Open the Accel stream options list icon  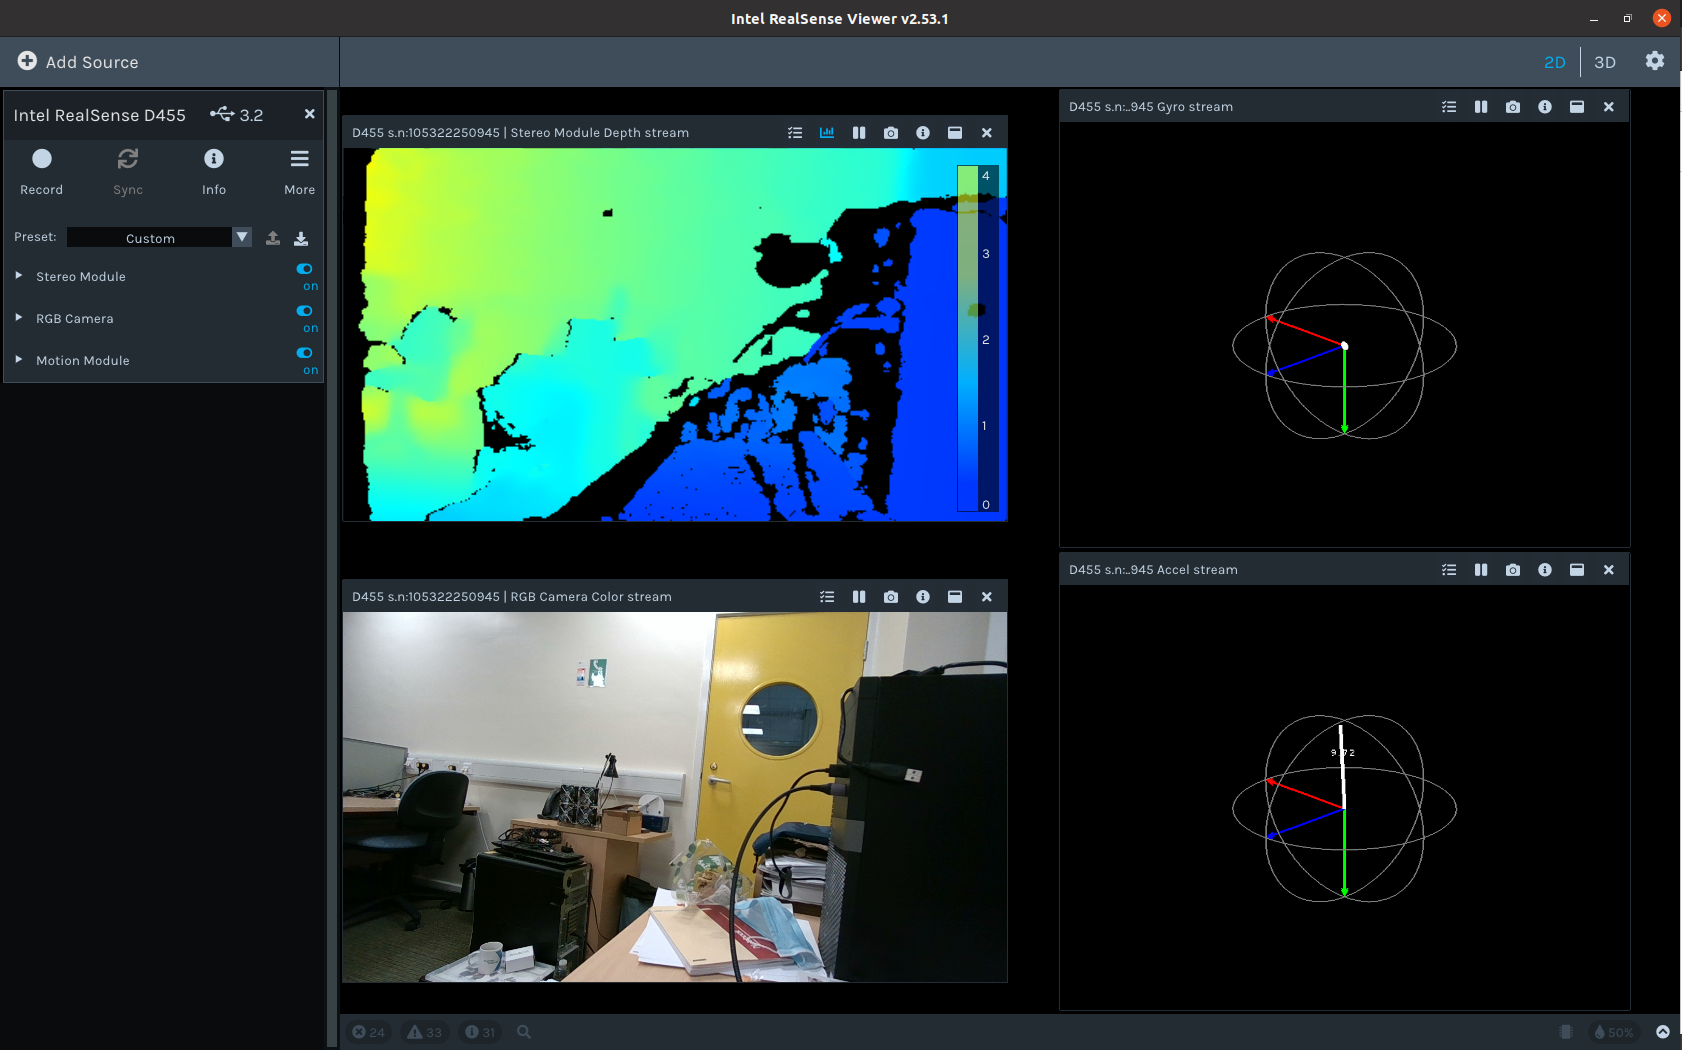1448,569
